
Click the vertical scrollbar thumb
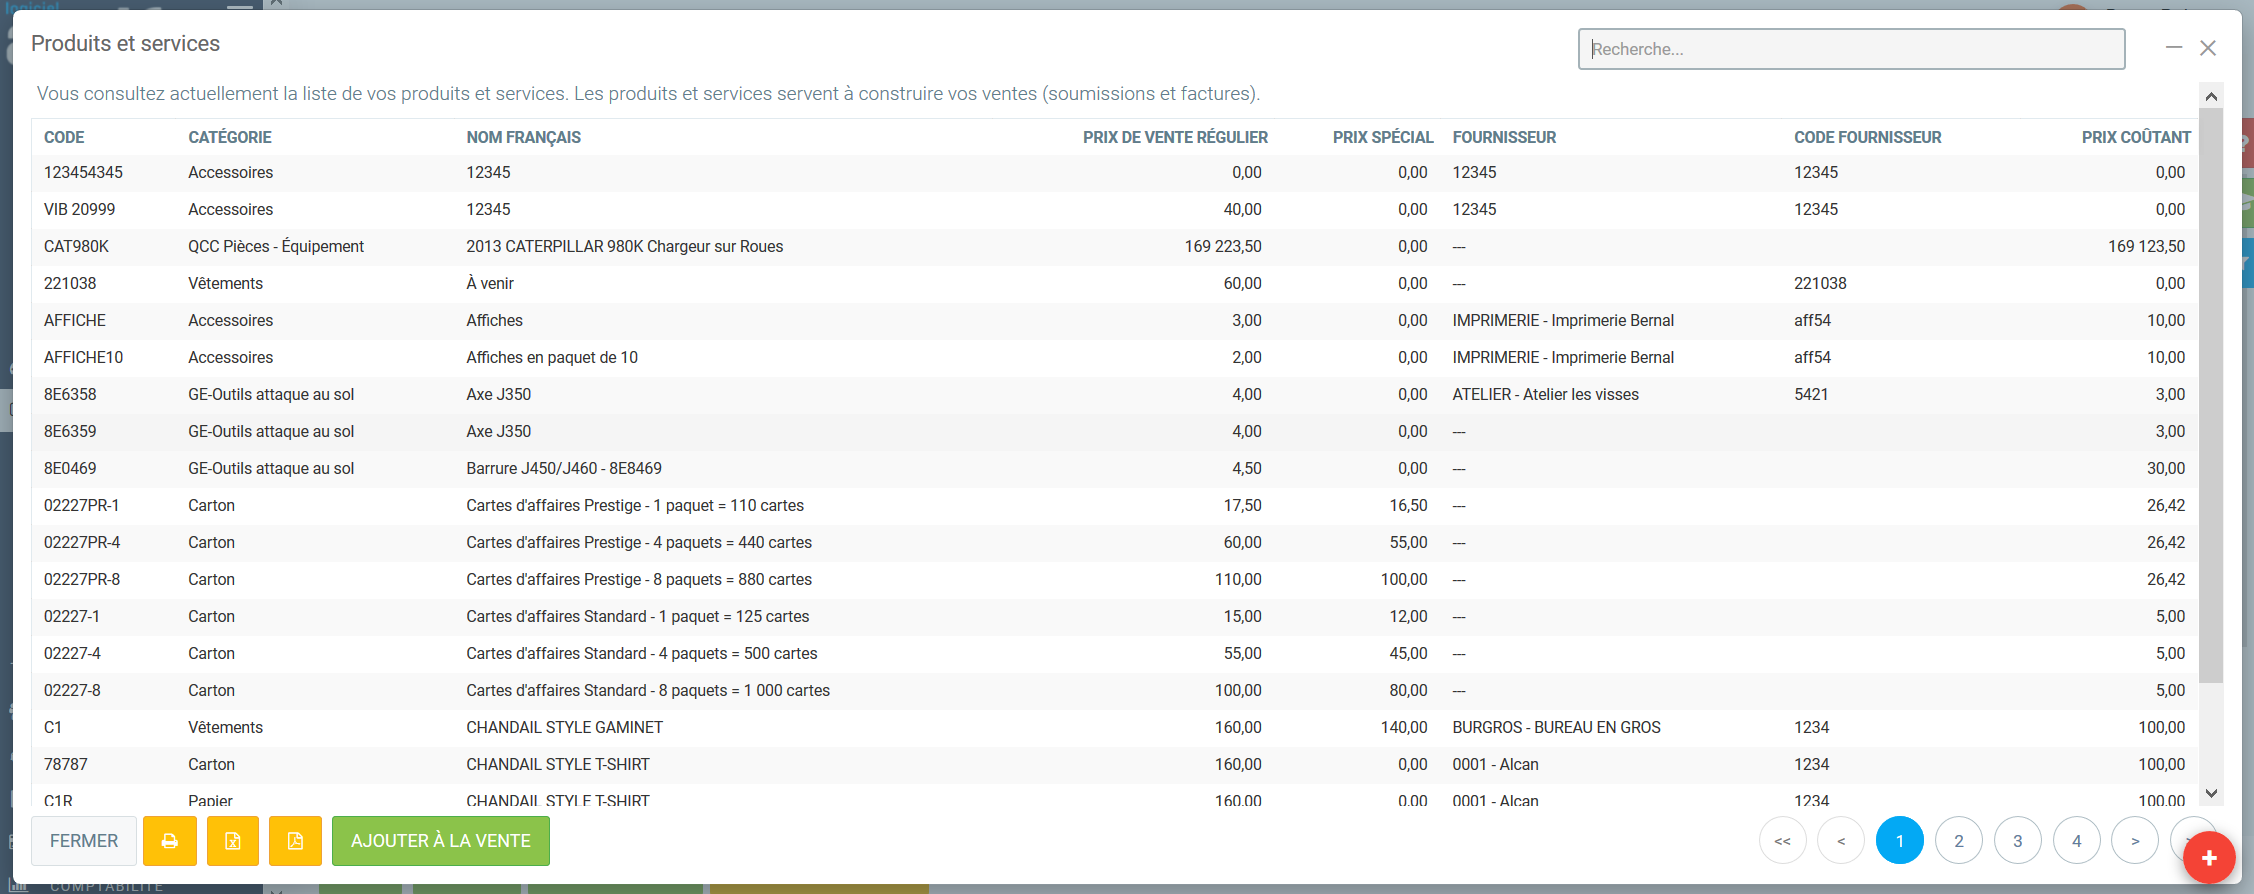[2211, 400]
